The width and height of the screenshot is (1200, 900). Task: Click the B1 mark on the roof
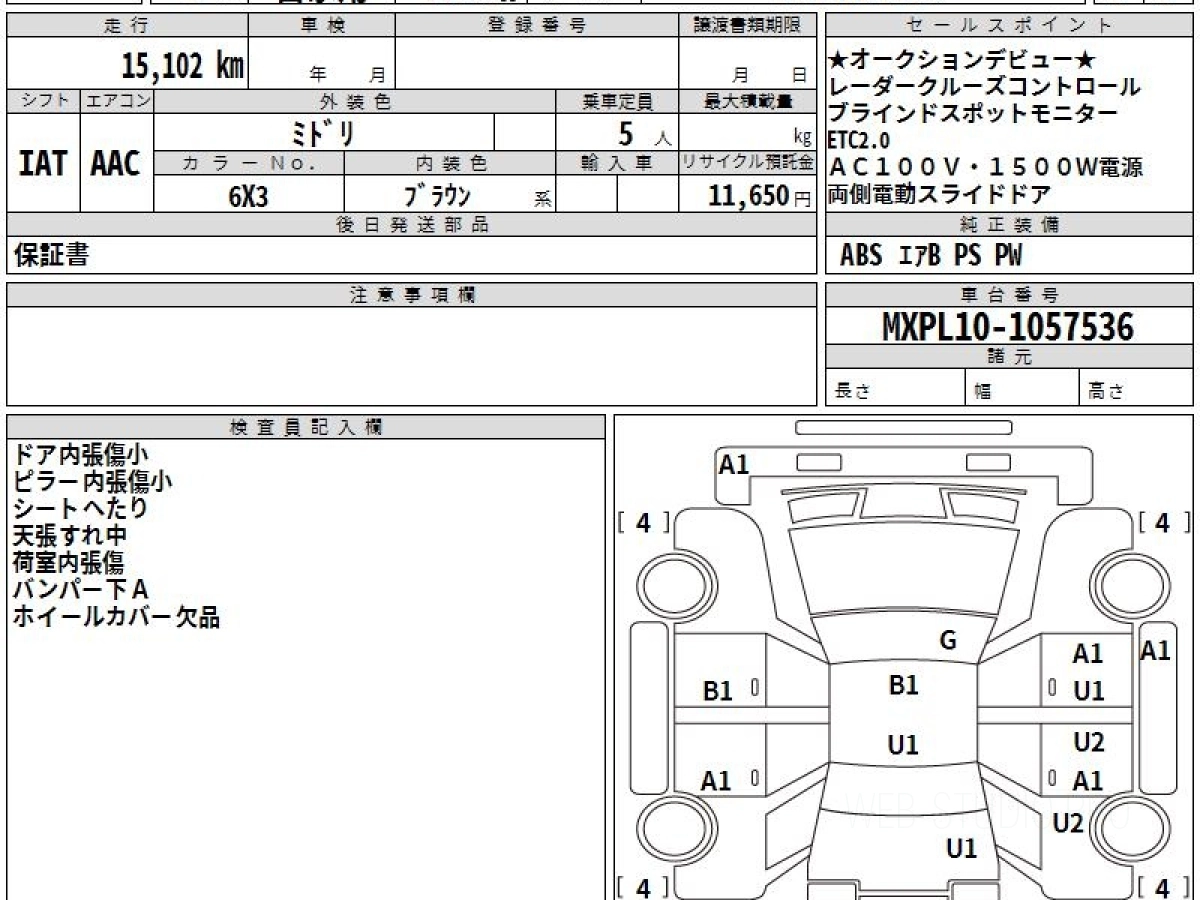click(903, 686)
